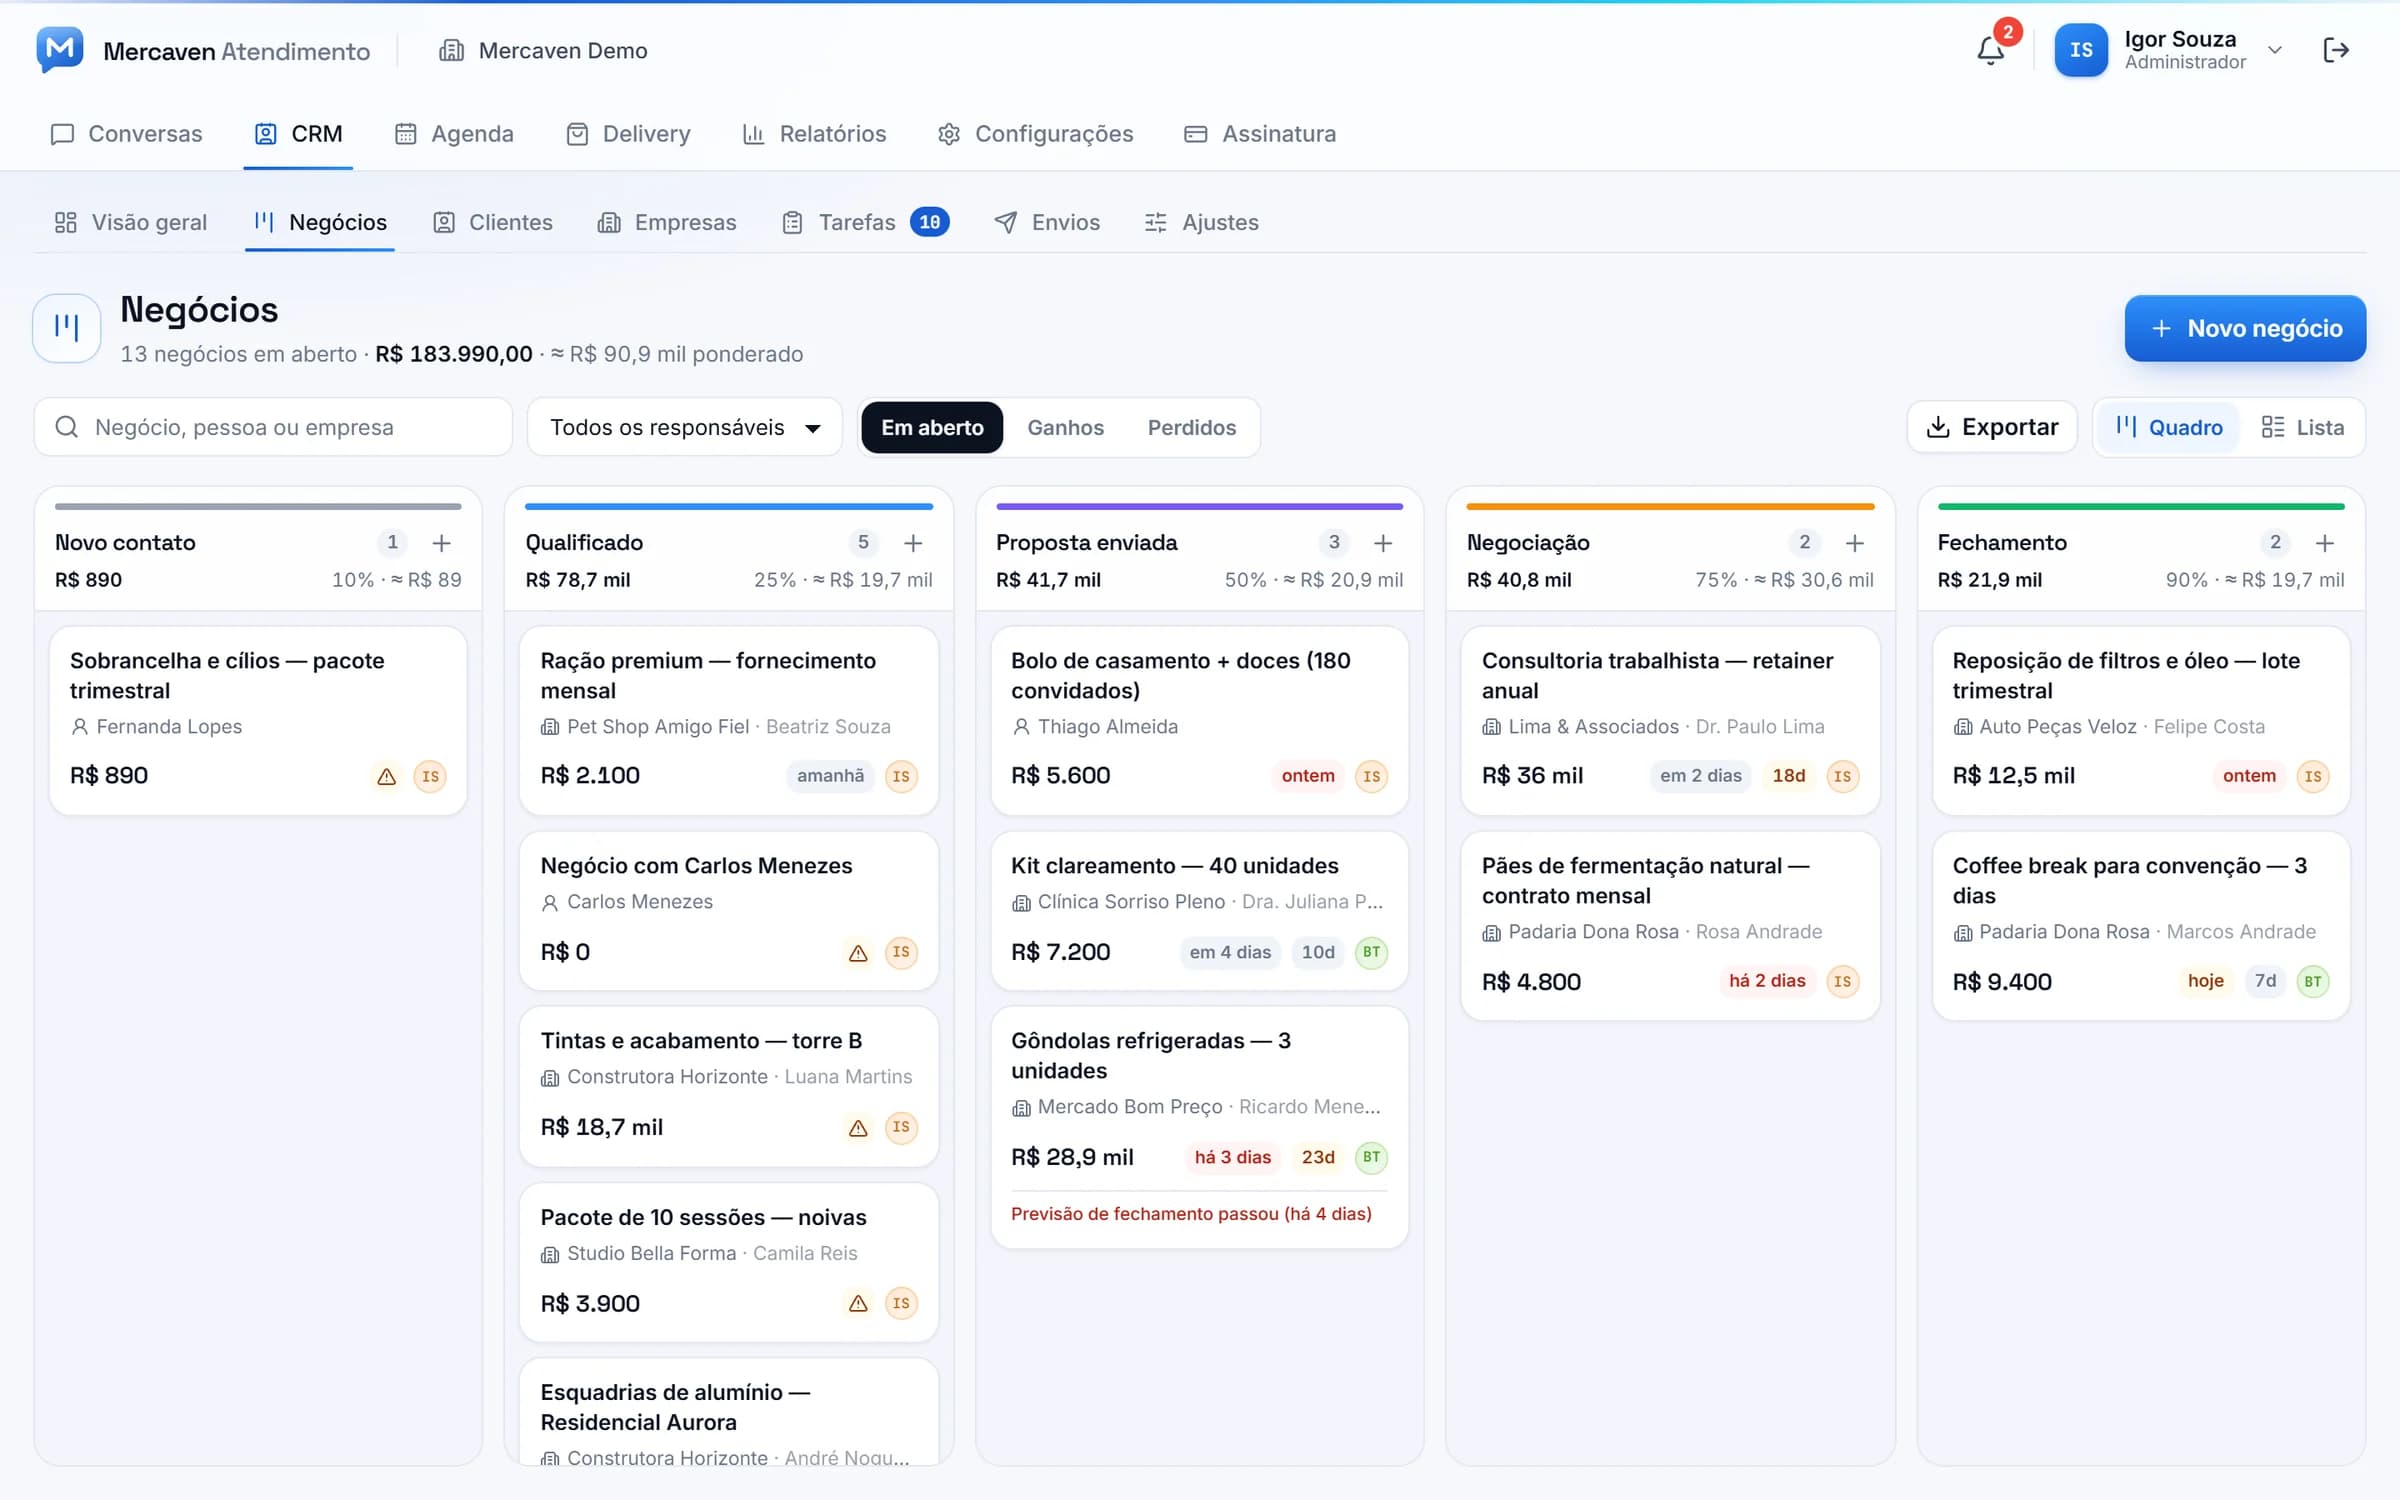The height and width of the screenshot is (1500, 2400).
Task: Click the ontem tag on Reposição de filtros
Action: click(2249, 776)
